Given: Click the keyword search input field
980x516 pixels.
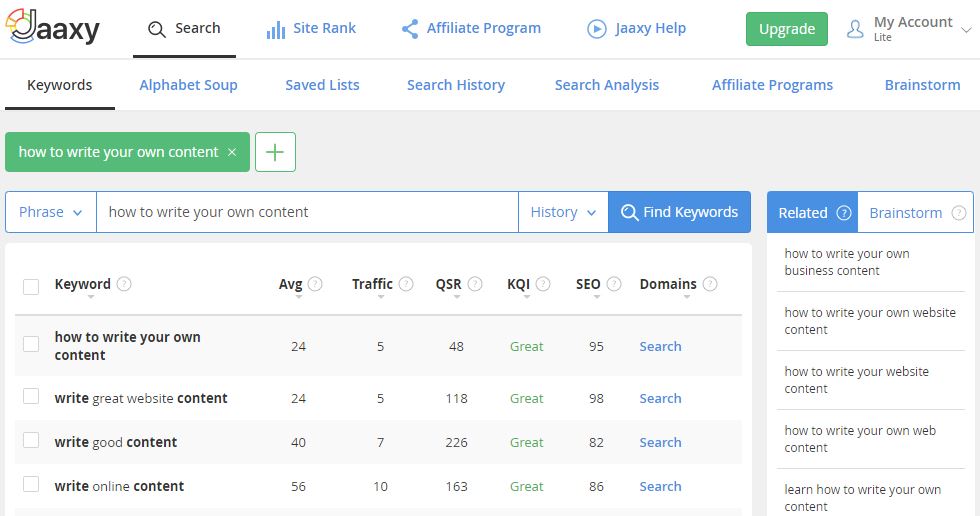Looking at the screenshot, I should coord(308,212).
